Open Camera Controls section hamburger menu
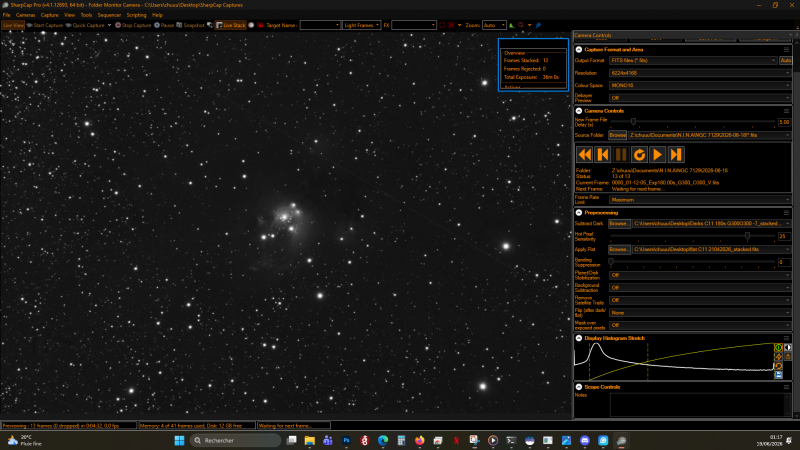 [786, 111]
